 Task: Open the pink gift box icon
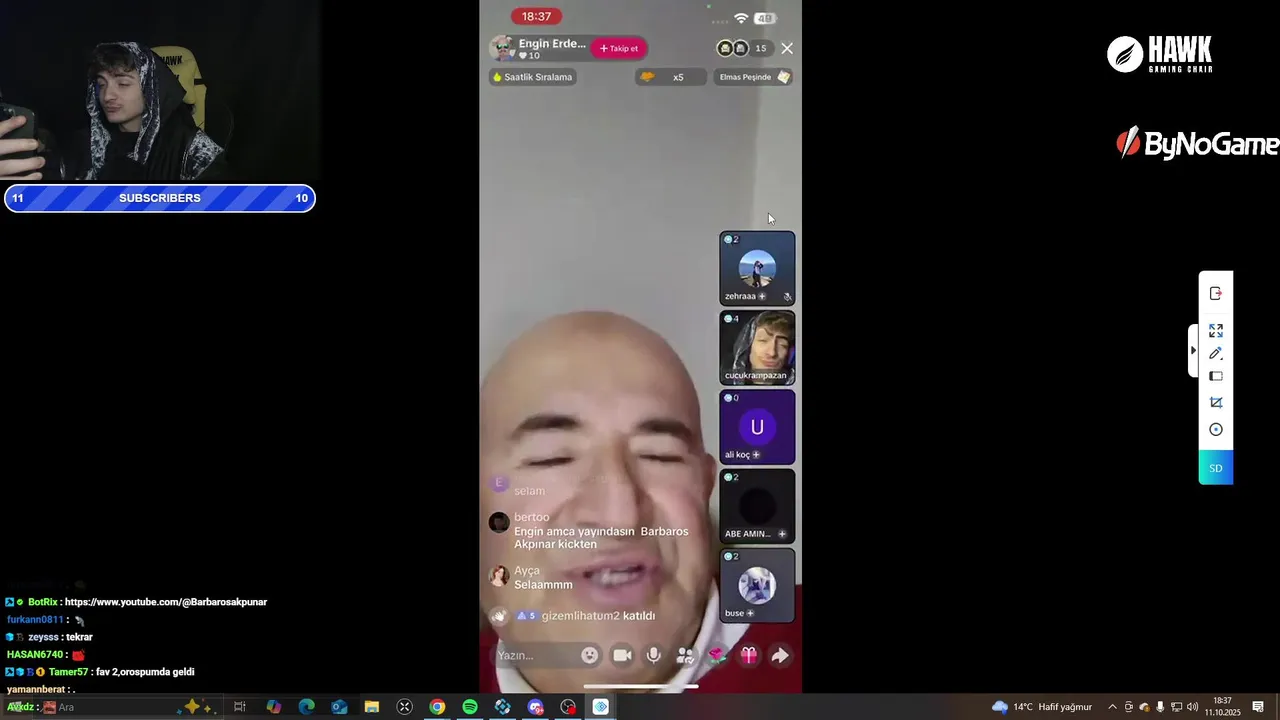click(748, 655)
